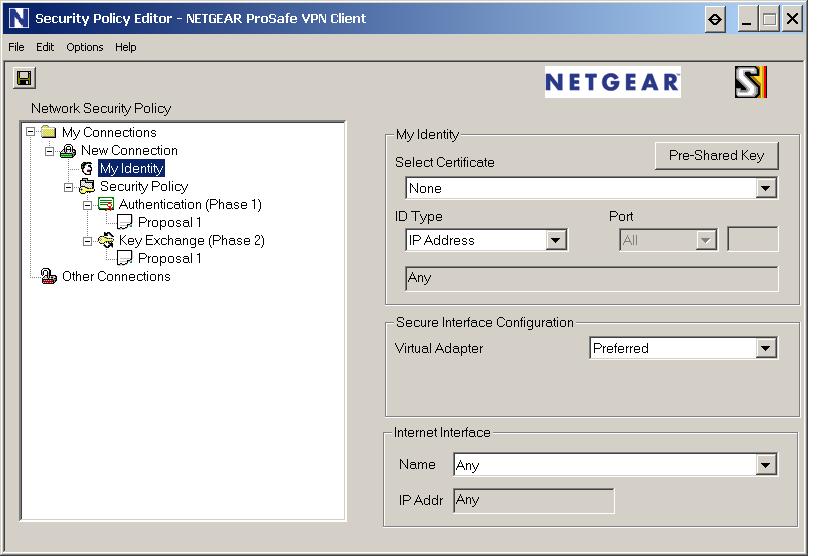Click the Security Policy folder icon
Screen dimensions: 840x556
[x=87, y=186]
